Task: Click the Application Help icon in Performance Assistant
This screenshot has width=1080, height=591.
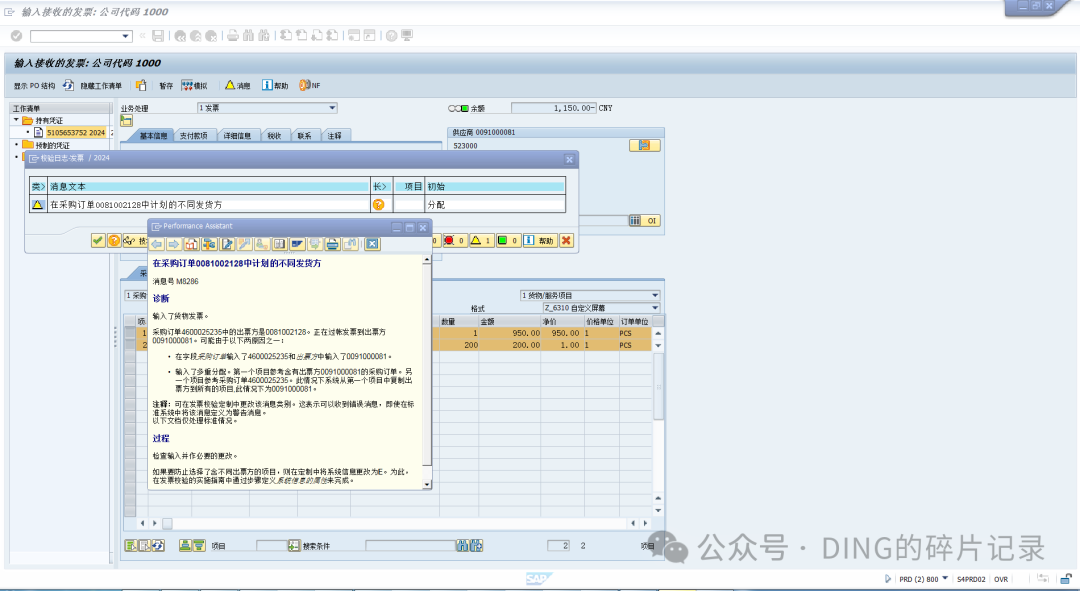Action: point(191,244)
